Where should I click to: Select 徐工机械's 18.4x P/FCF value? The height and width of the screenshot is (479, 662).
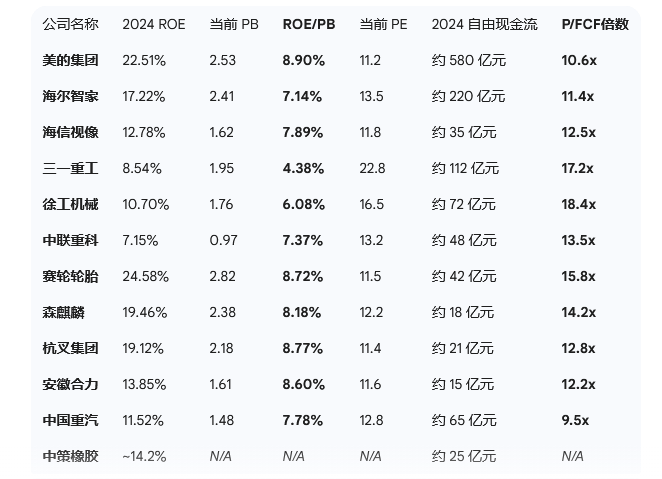pos(579,204)
